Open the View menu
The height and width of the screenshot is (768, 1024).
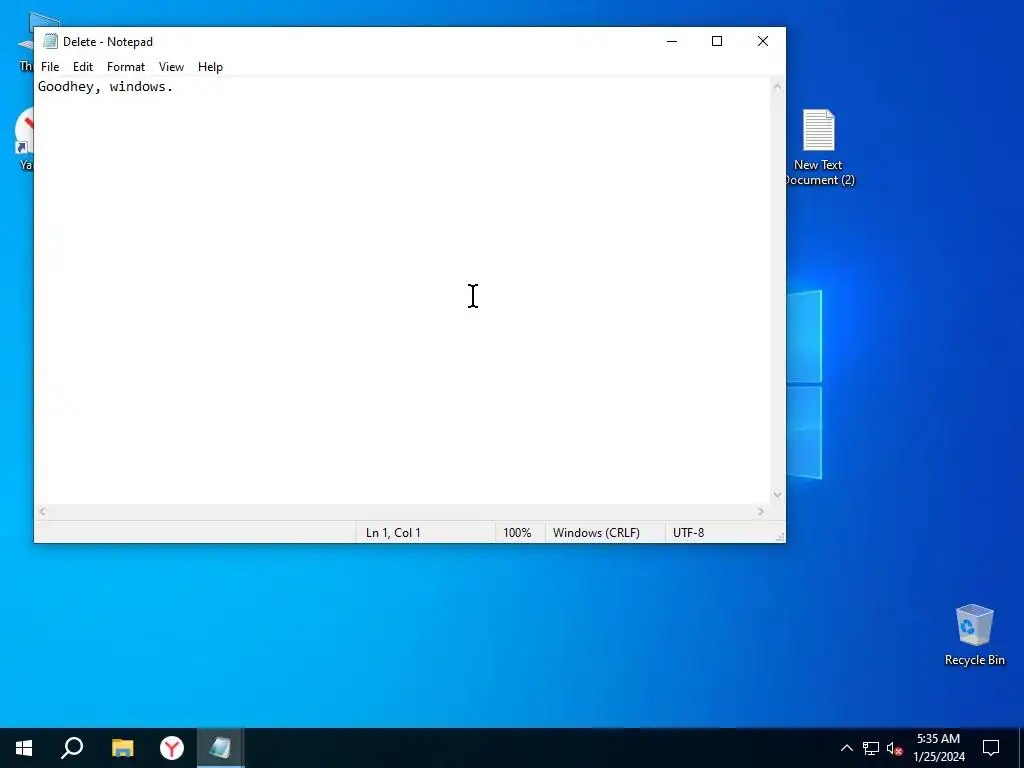(x=171, y=67)
